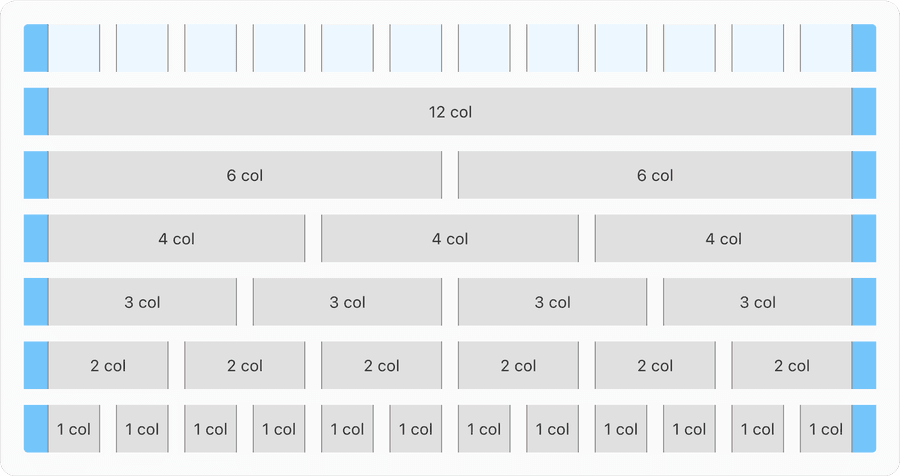Select the leftmost 2 col block
Viewport: 900px width, 476px height.
point(108,366)
